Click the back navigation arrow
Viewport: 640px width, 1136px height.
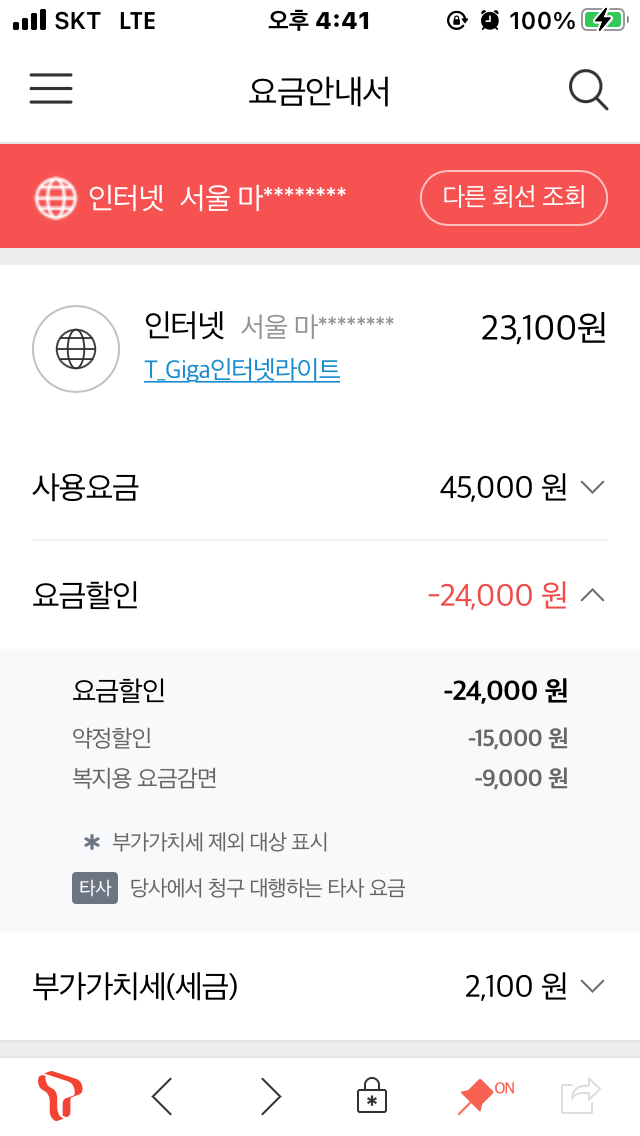pyautogui.click(x=163, y=1096)
